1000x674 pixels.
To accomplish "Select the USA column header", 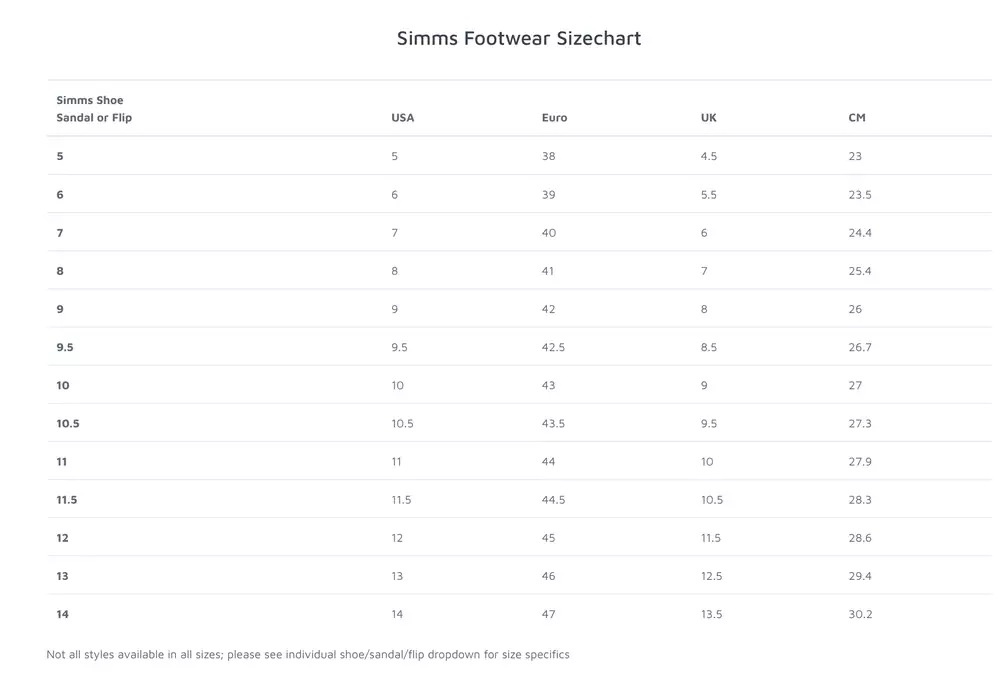I will tap(402, 117).
